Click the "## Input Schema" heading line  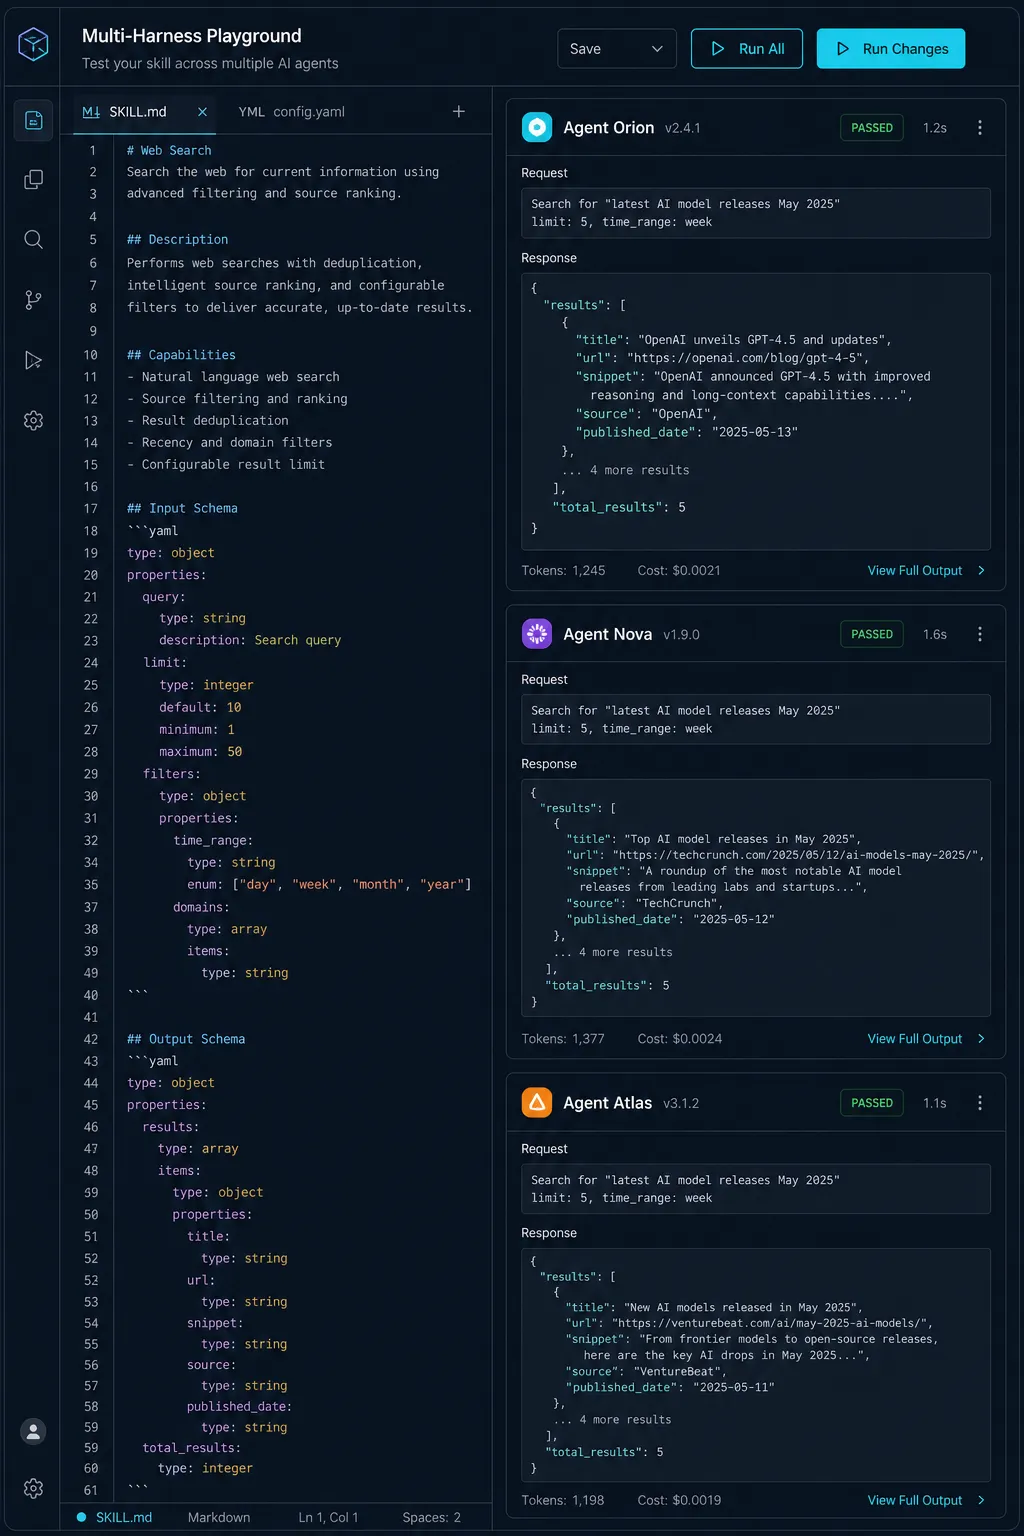pos(182,508)
